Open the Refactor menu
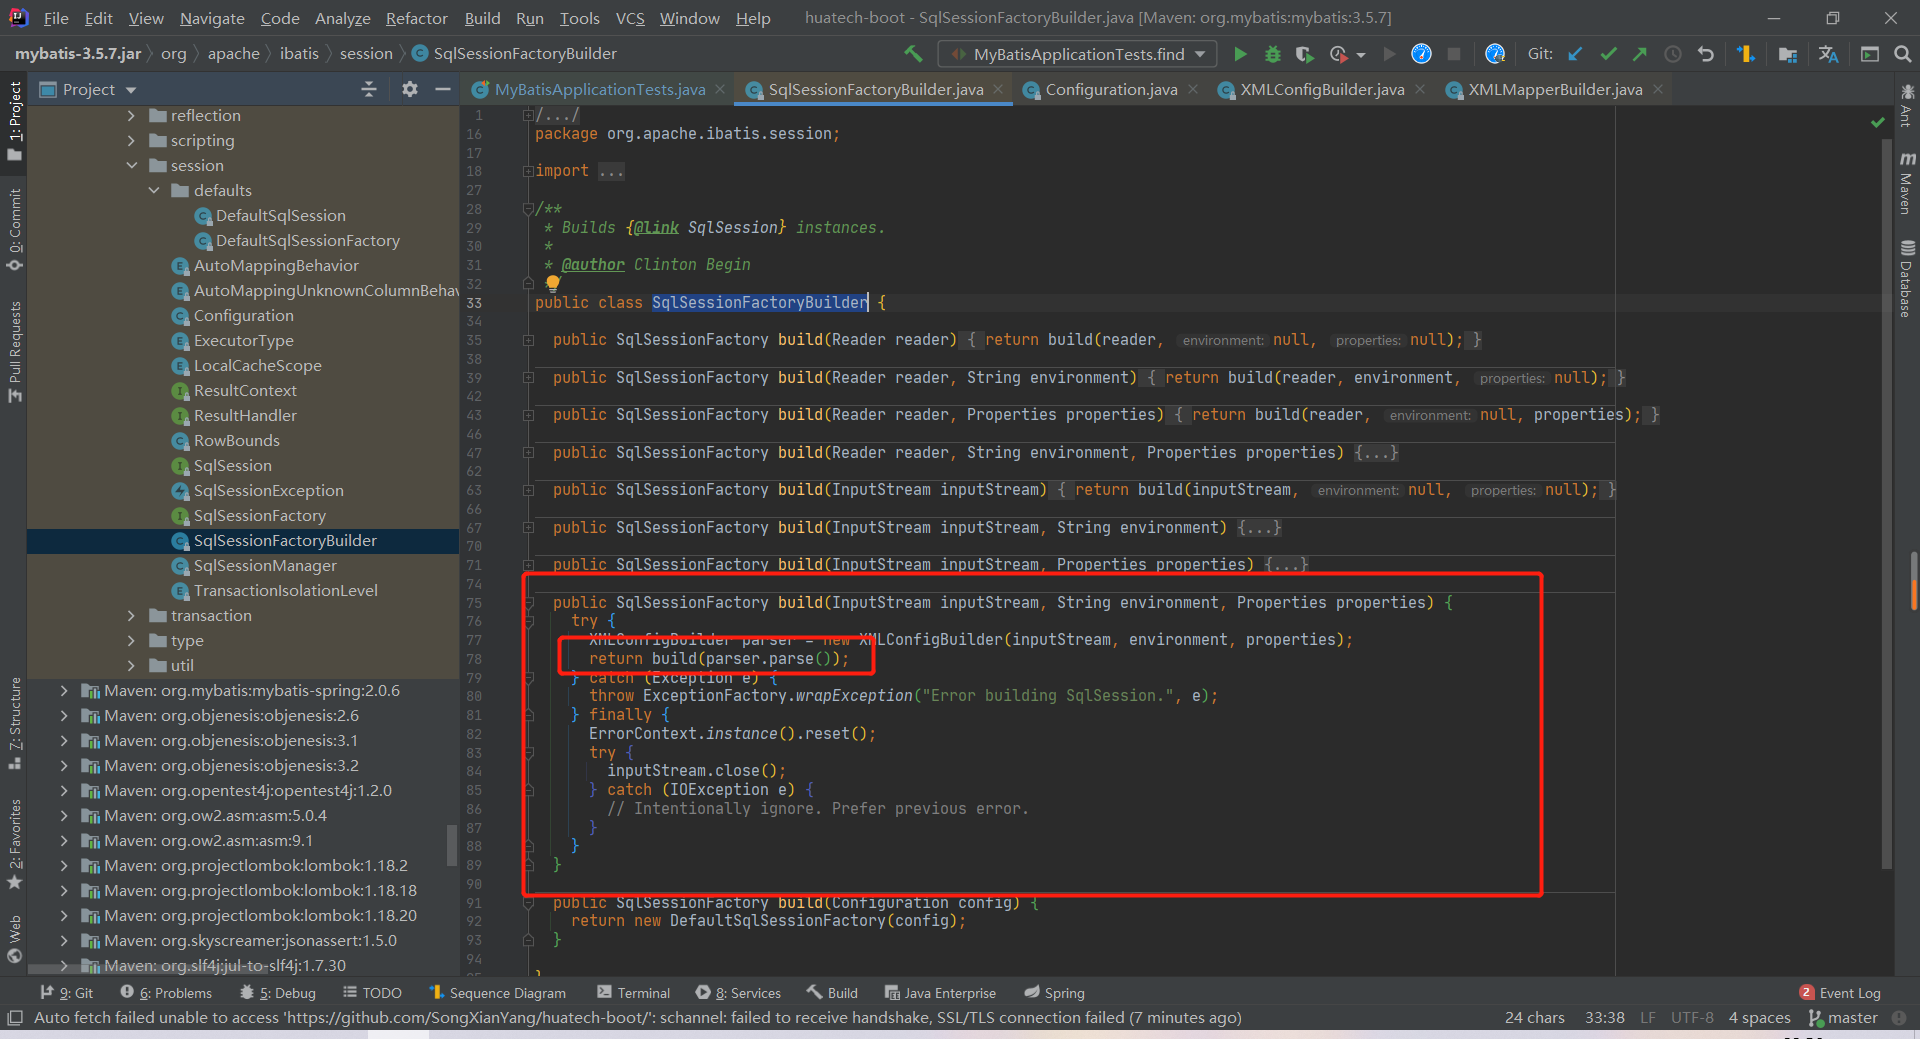1920x1039 pixels. point(416,18)
